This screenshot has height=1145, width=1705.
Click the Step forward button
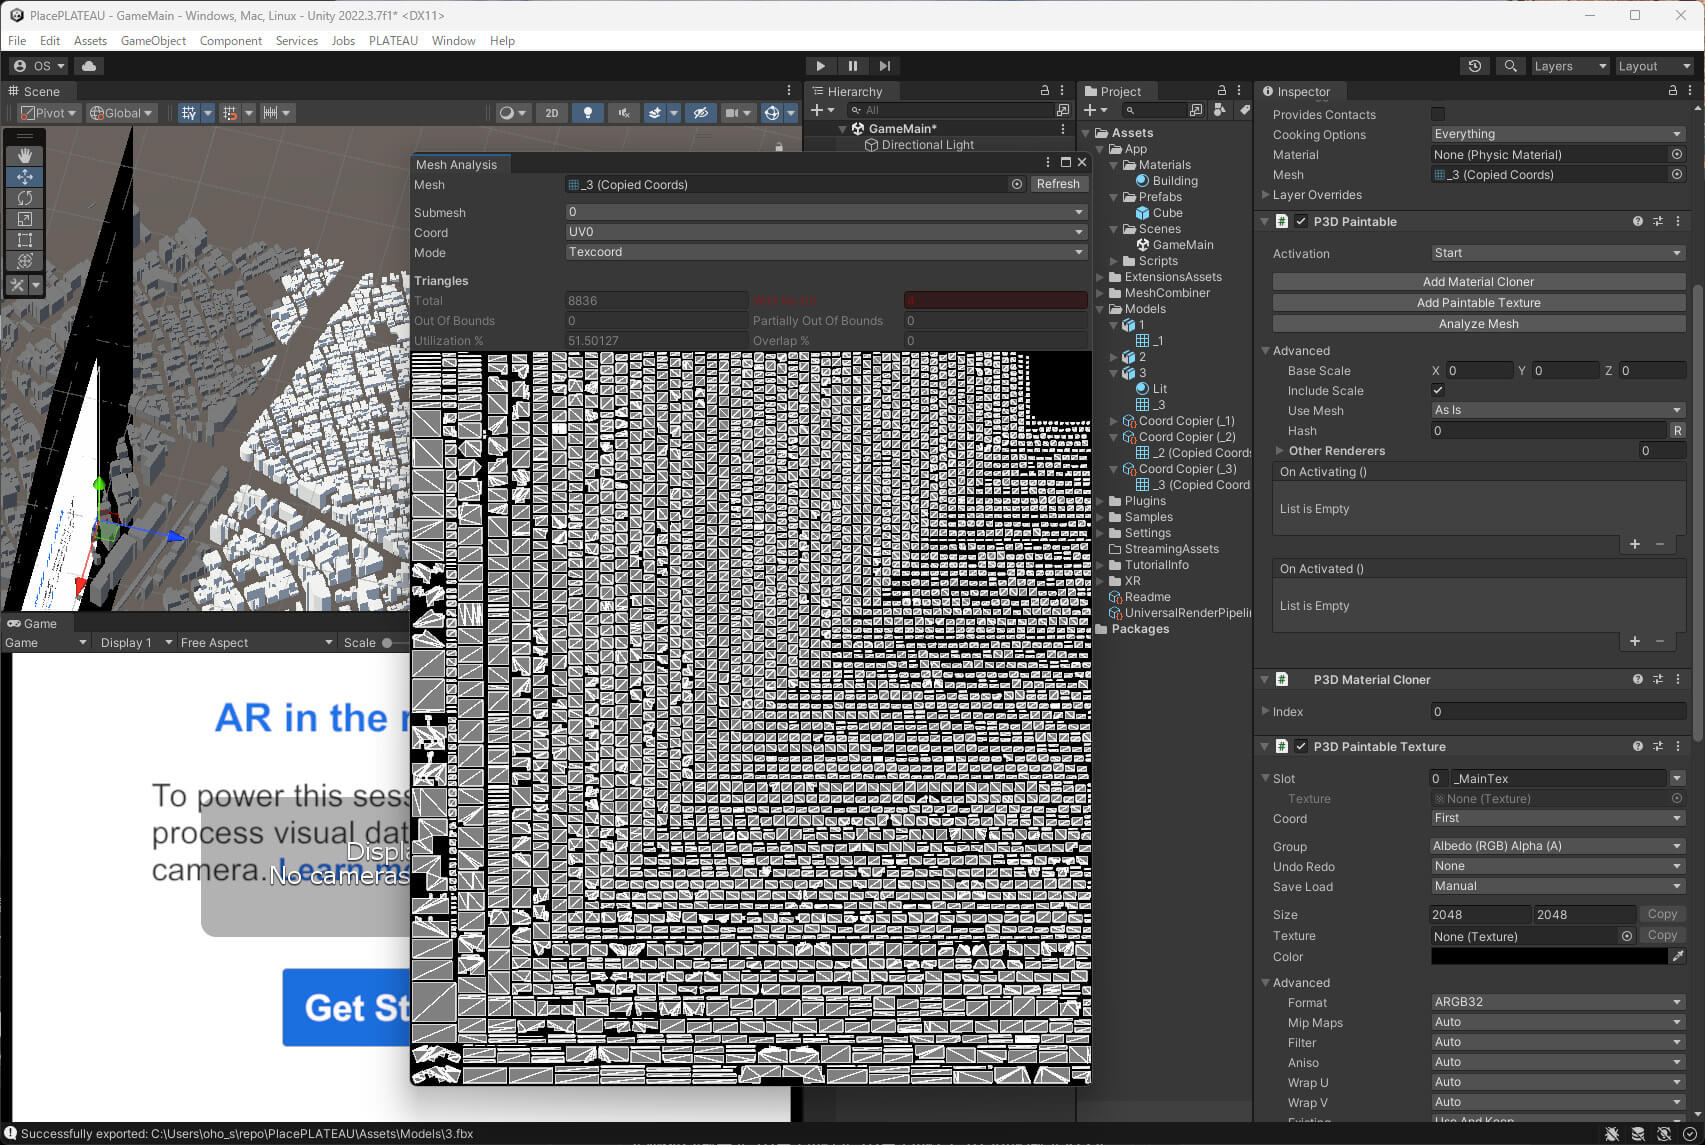pyautogui.click(x=884, y=66)
